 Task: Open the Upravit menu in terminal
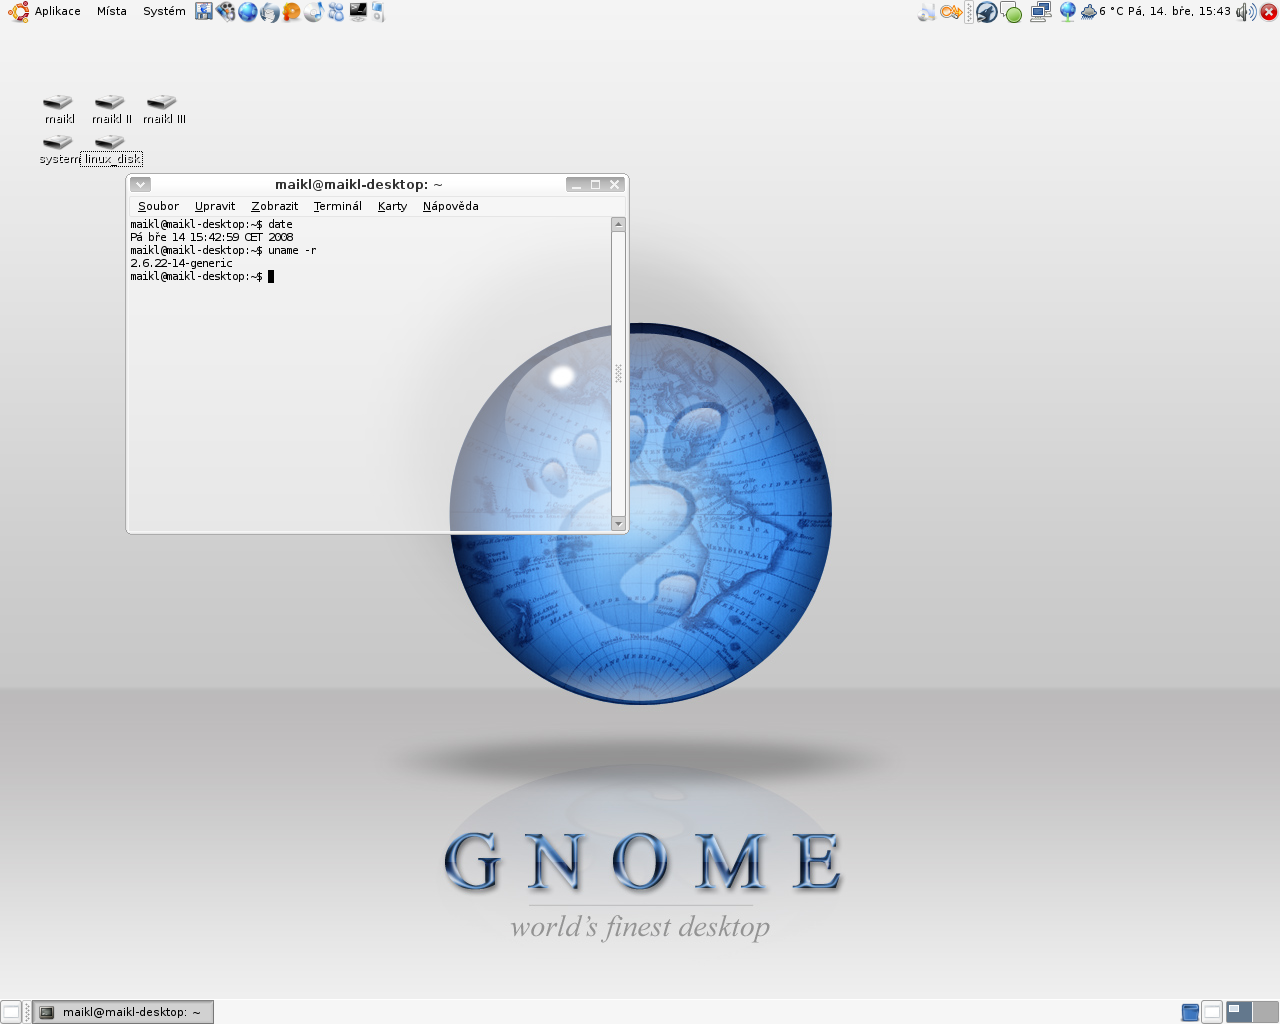(215, 206)
